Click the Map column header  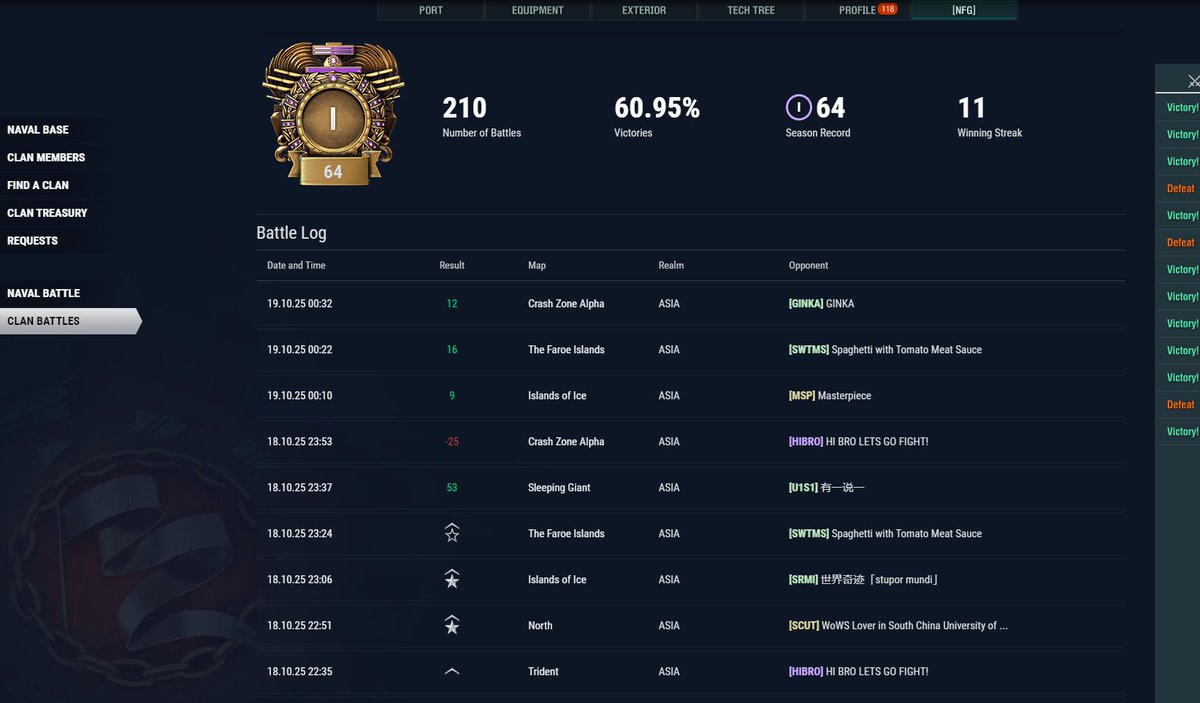(x=537, y=266)
